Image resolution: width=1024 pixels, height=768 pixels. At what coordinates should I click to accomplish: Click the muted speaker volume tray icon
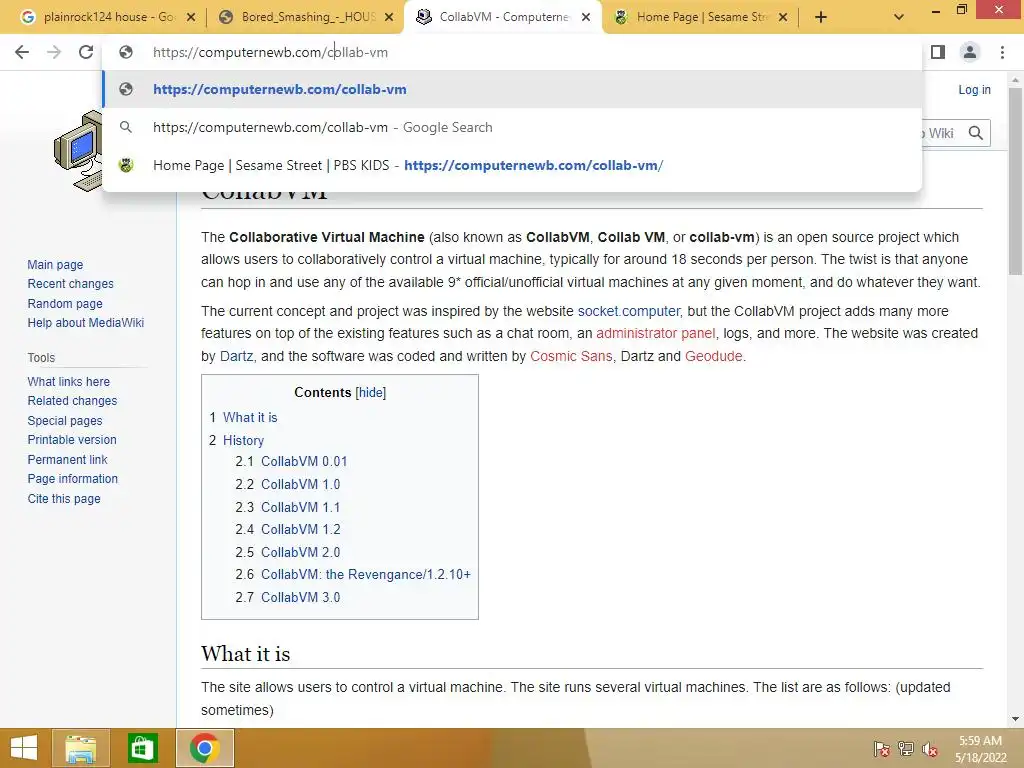coord(930,748)
